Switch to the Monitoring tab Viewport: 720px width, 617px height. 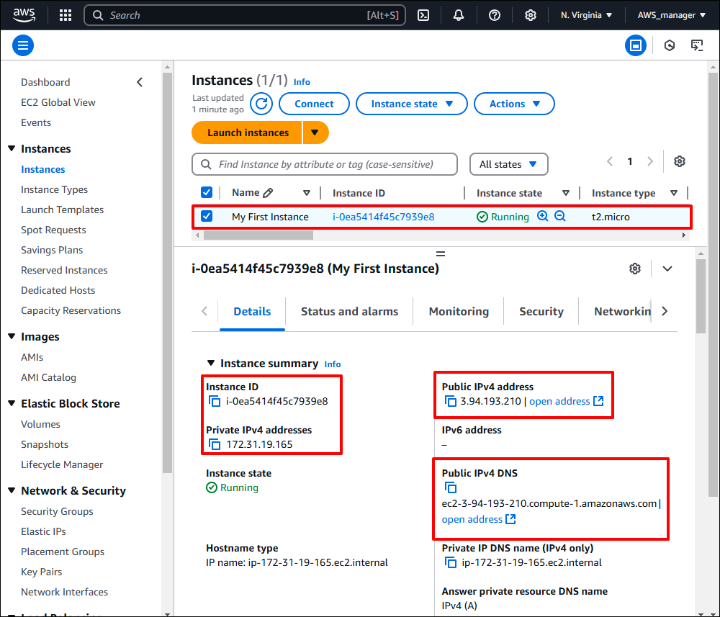pos(459,312)
